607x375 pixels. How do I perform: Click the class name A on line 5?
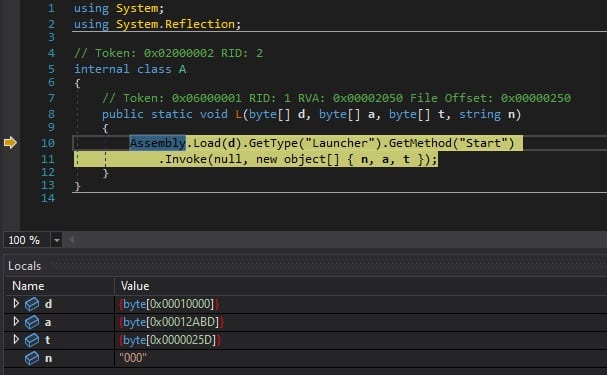click(182, 69)
